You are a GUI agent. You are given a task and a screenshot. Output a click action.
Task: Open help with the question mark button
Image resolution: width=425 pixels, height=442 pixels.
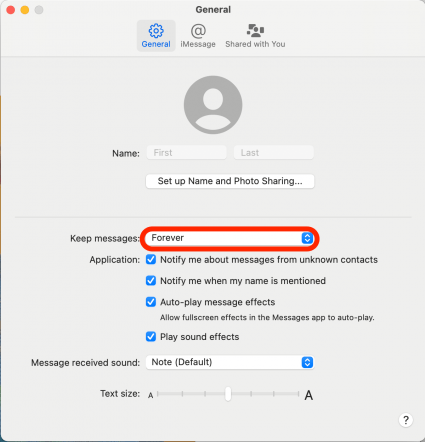click(x=406, y=420)
